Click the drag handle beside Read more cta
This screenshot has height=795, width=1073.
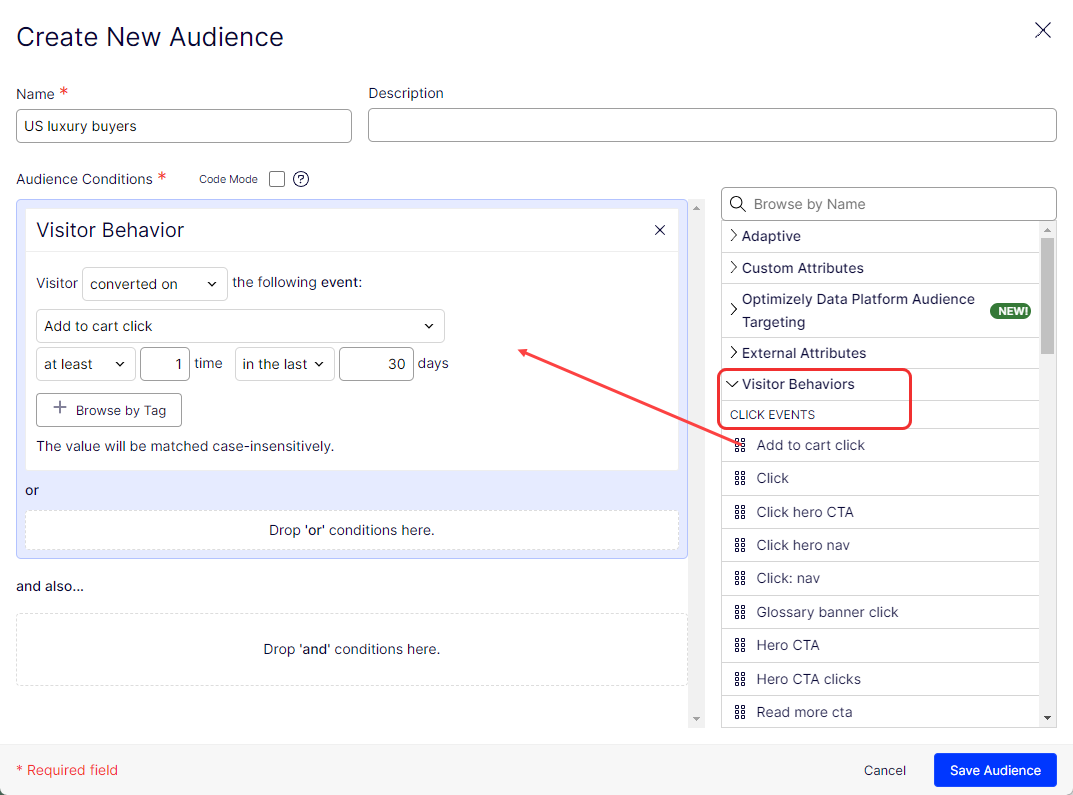point(740,712)
